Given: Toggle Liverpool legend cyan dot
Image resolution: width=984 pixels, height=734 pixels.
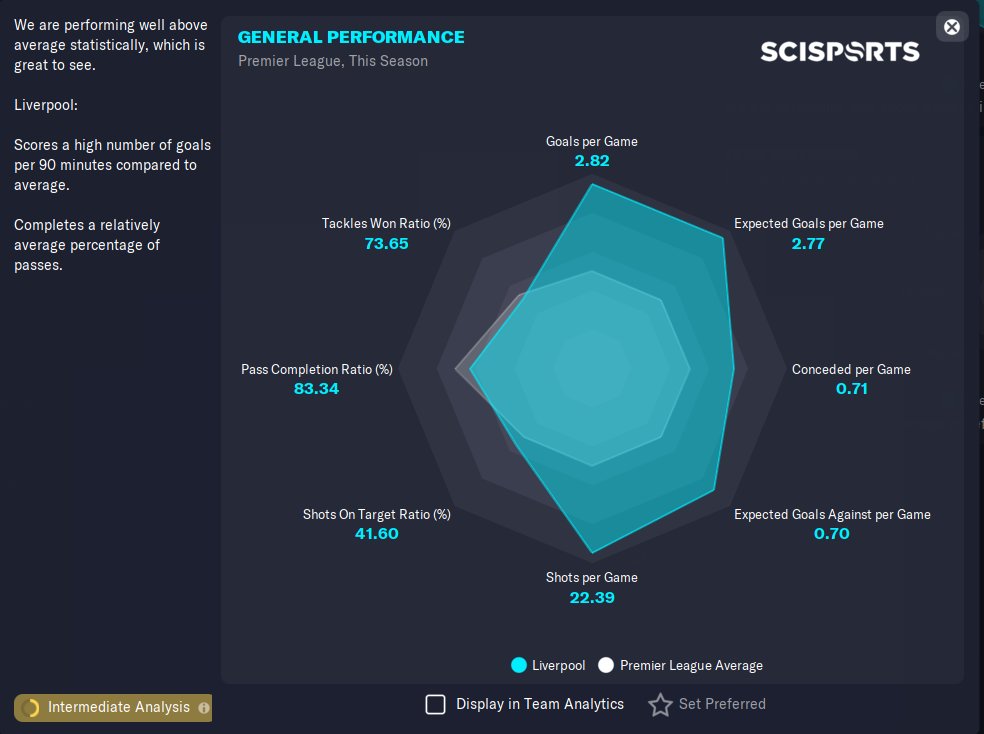Looking at the screenshot, I should click(x=519, y=665).
